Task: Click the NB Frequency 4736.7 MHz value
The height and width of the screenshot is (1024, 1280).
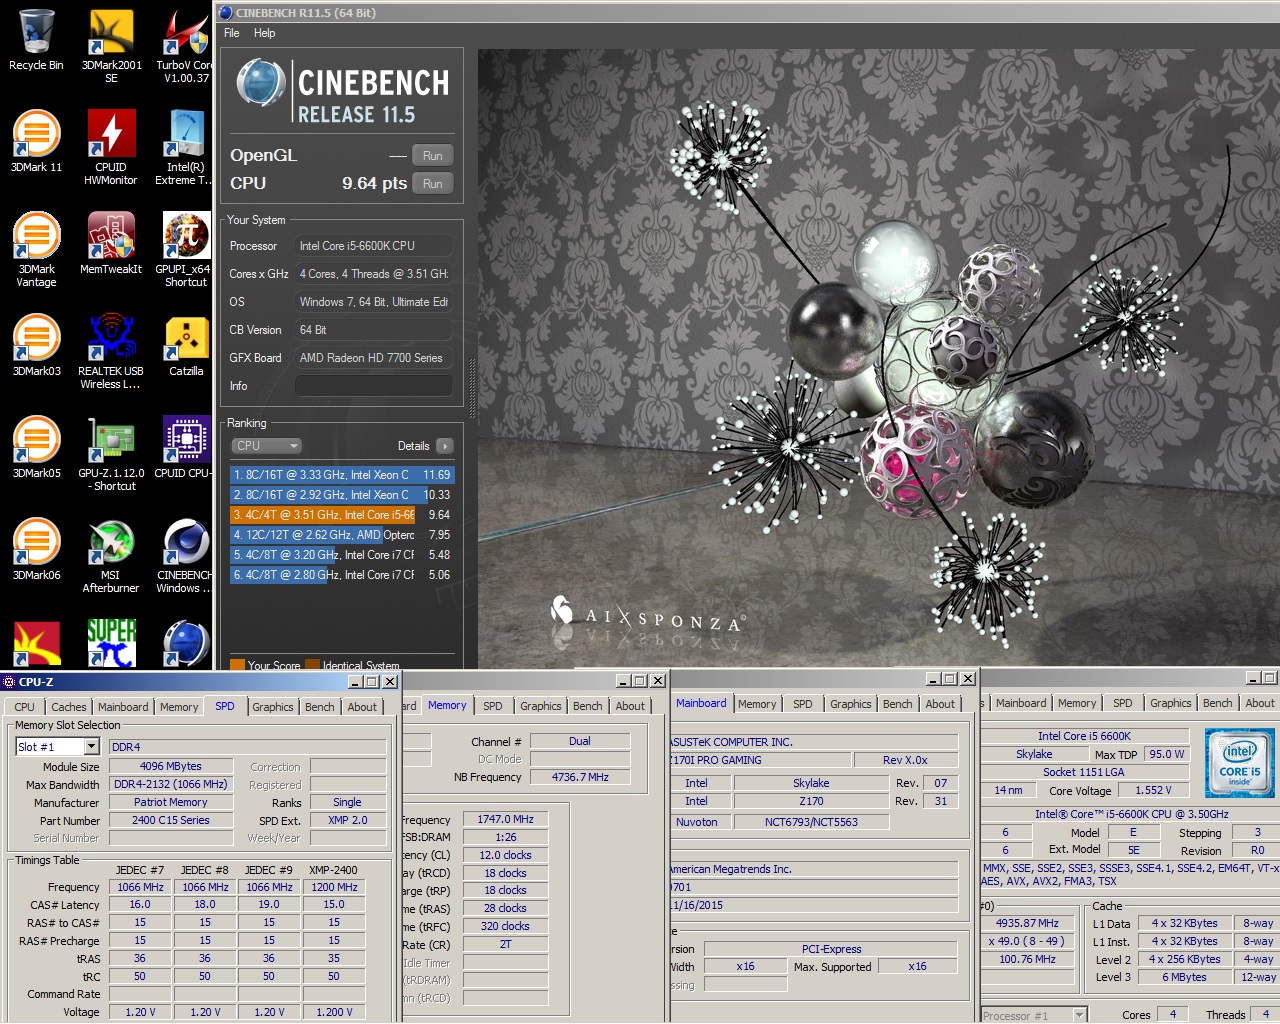Action: (x=580, y=777)
